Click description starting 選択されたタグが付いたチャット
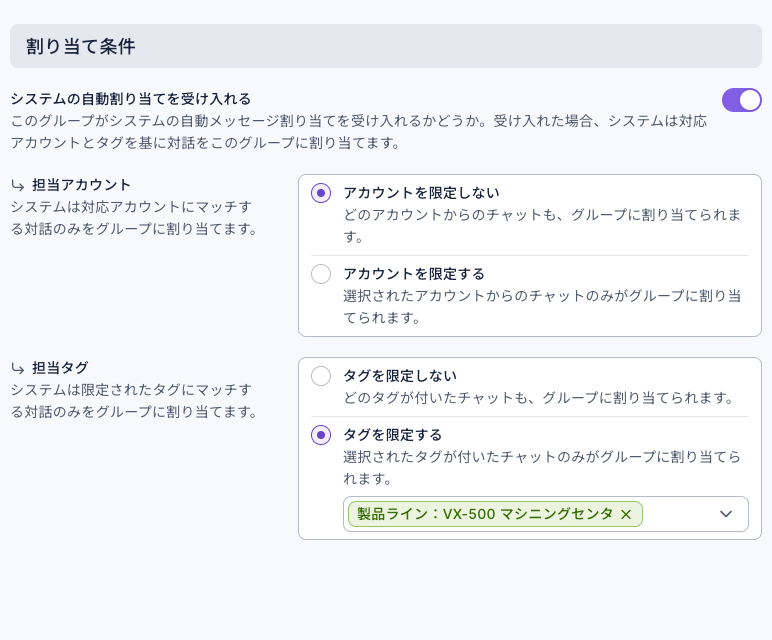The image size is (772, 640). click(x=542, y=468)
